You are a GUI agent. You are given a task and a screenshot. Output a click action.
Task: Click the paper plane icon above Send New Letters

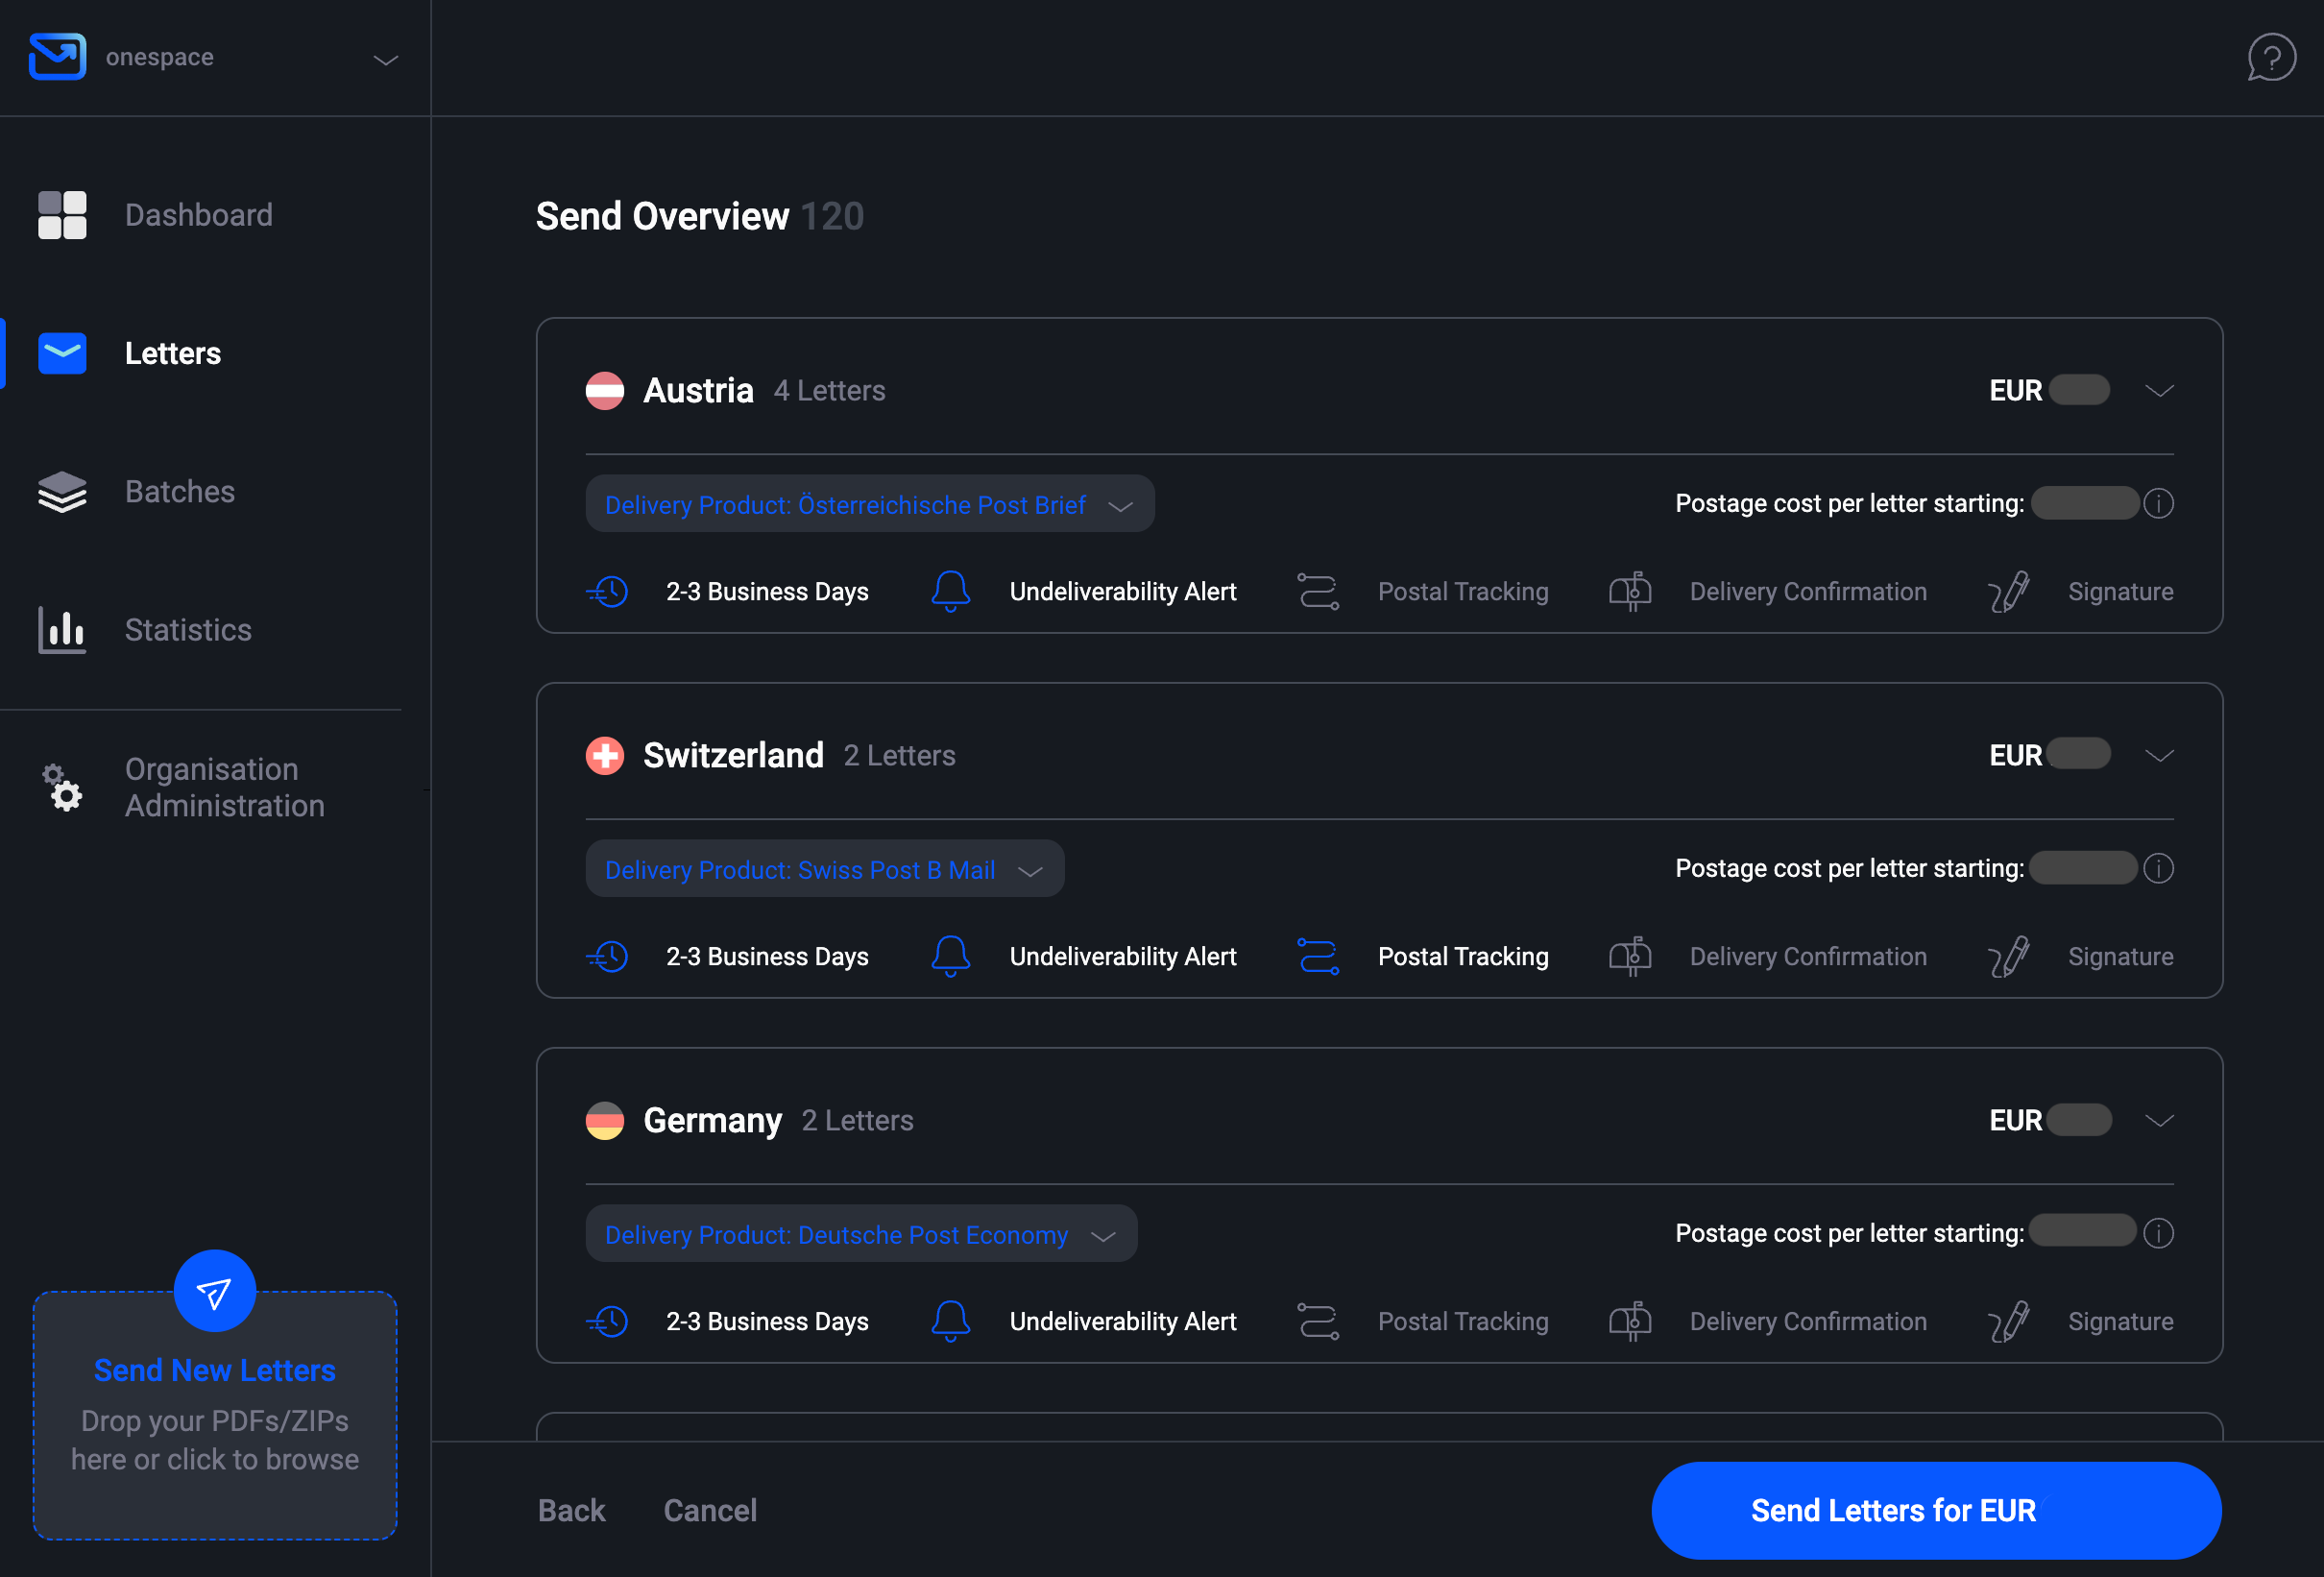[214, 1290]
